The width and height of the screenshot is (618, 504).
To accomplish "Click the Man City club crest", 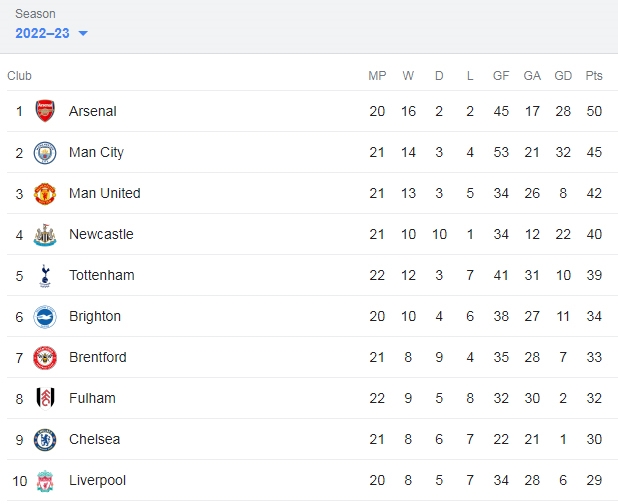I will pyautogui.click(x=45, y=152).
